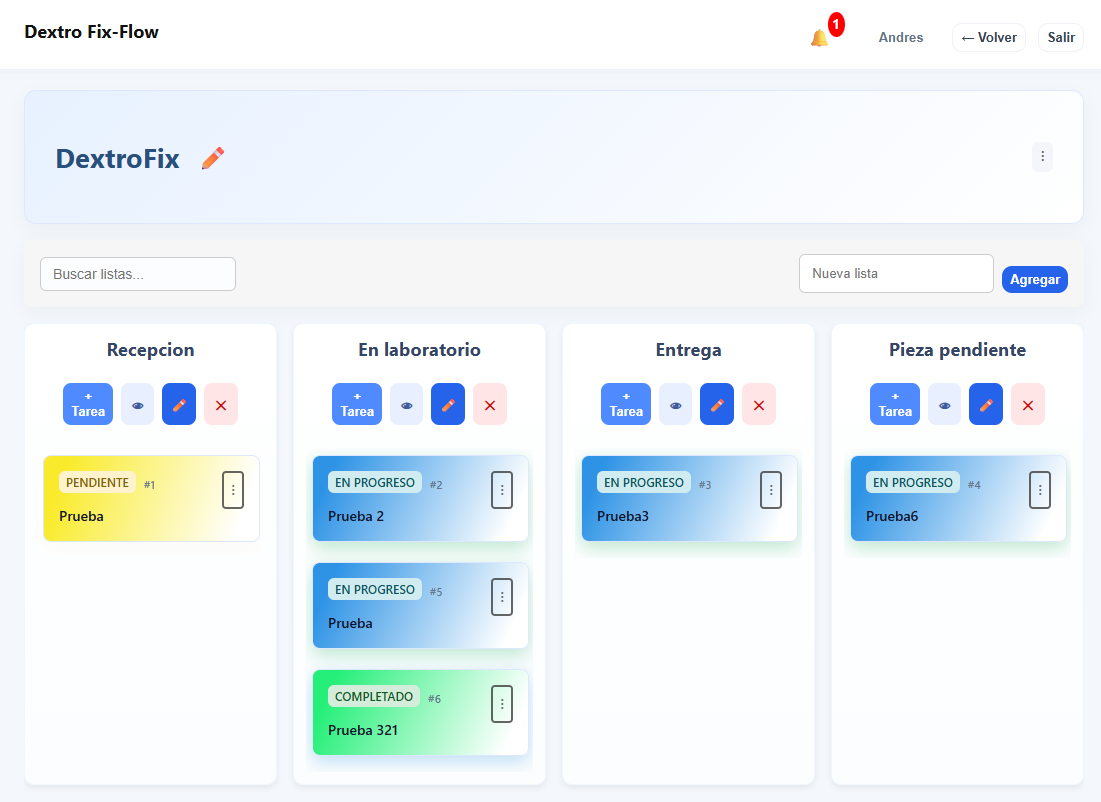The width and height of the screenshot is (1101, 802).
Task: Delete the Entrega list with X icon
Action: tap(759, 405)
